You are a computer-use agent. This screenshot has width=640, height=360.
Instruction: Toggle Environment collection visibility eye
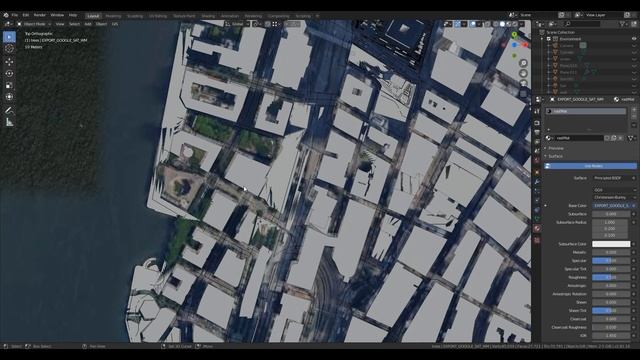(x=634, y=39)
